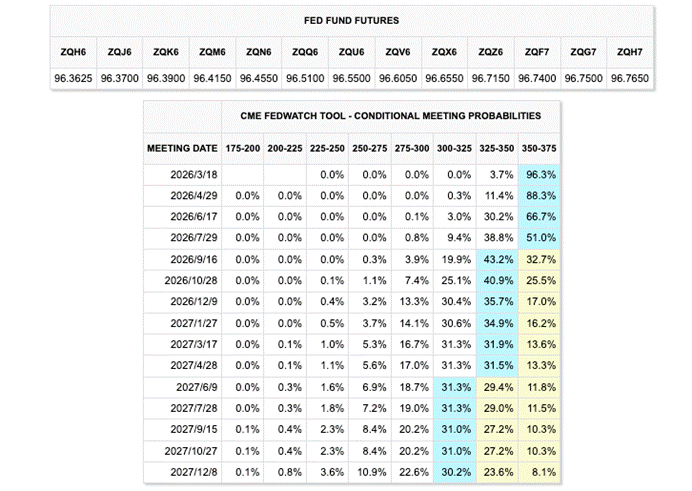Click the 350-375 rate range header

(x=539, y=148)
